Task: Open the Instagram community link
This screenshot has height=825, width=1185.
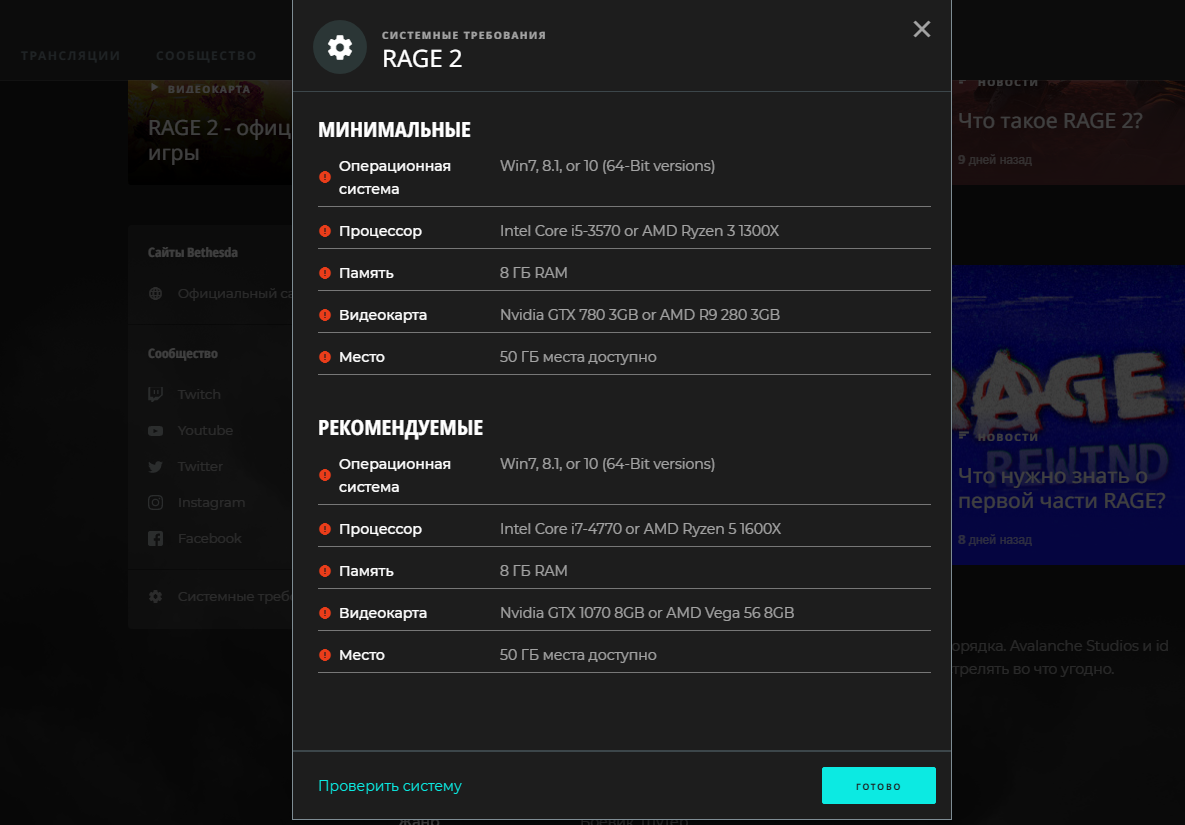Action: (212, 502)
